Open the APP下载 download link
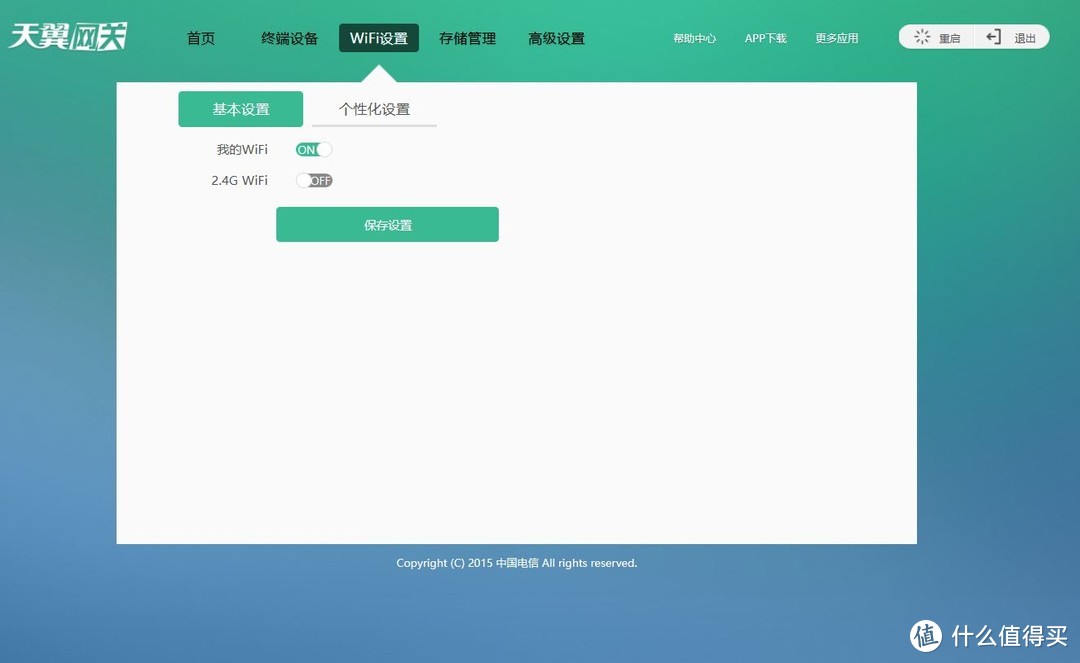This screenshot has width=1080, height=663. pyautogui.click(x=765, y=38)
